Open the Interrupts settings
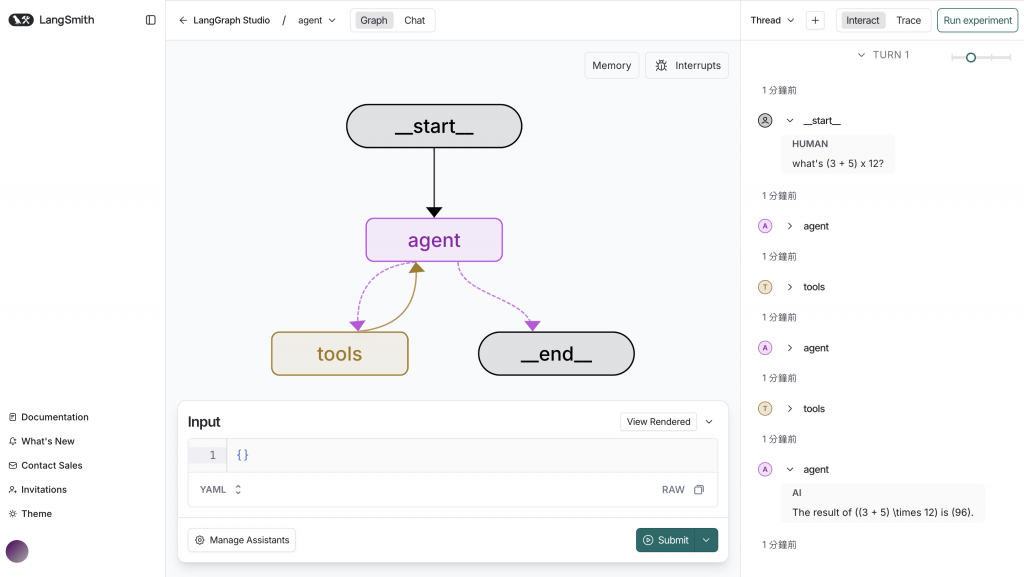Image resolution: width=1024 pixels, height=577 pixels. tap(687, 65)
